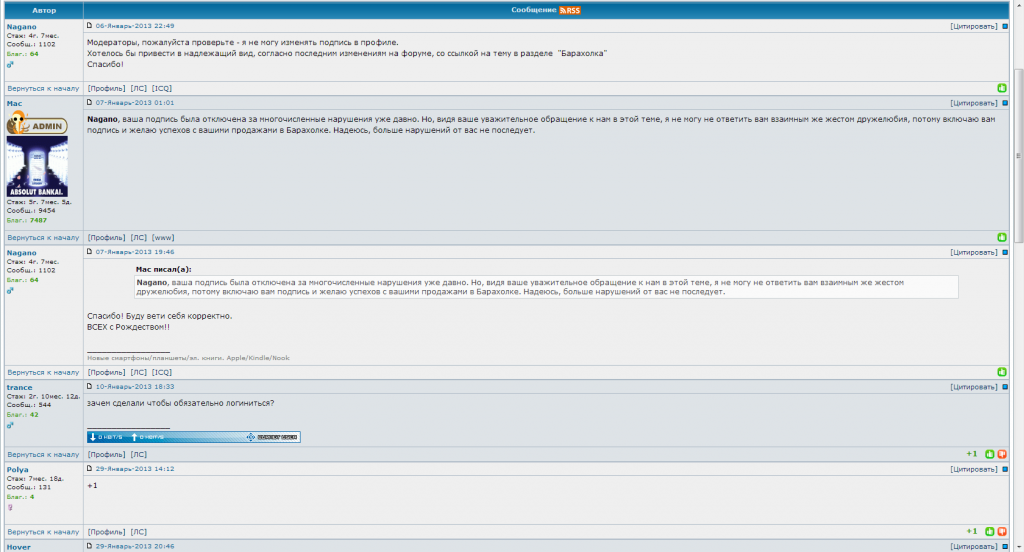Open username link trance
Screen dimensions: 1024x552
[x=20, y=387]
